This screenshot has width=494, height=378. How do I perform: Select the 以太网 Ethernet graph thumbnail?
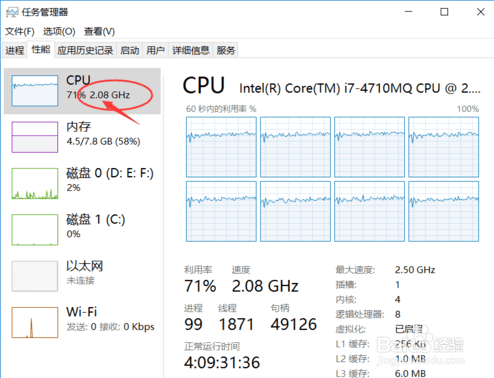(x=35, y=276)
